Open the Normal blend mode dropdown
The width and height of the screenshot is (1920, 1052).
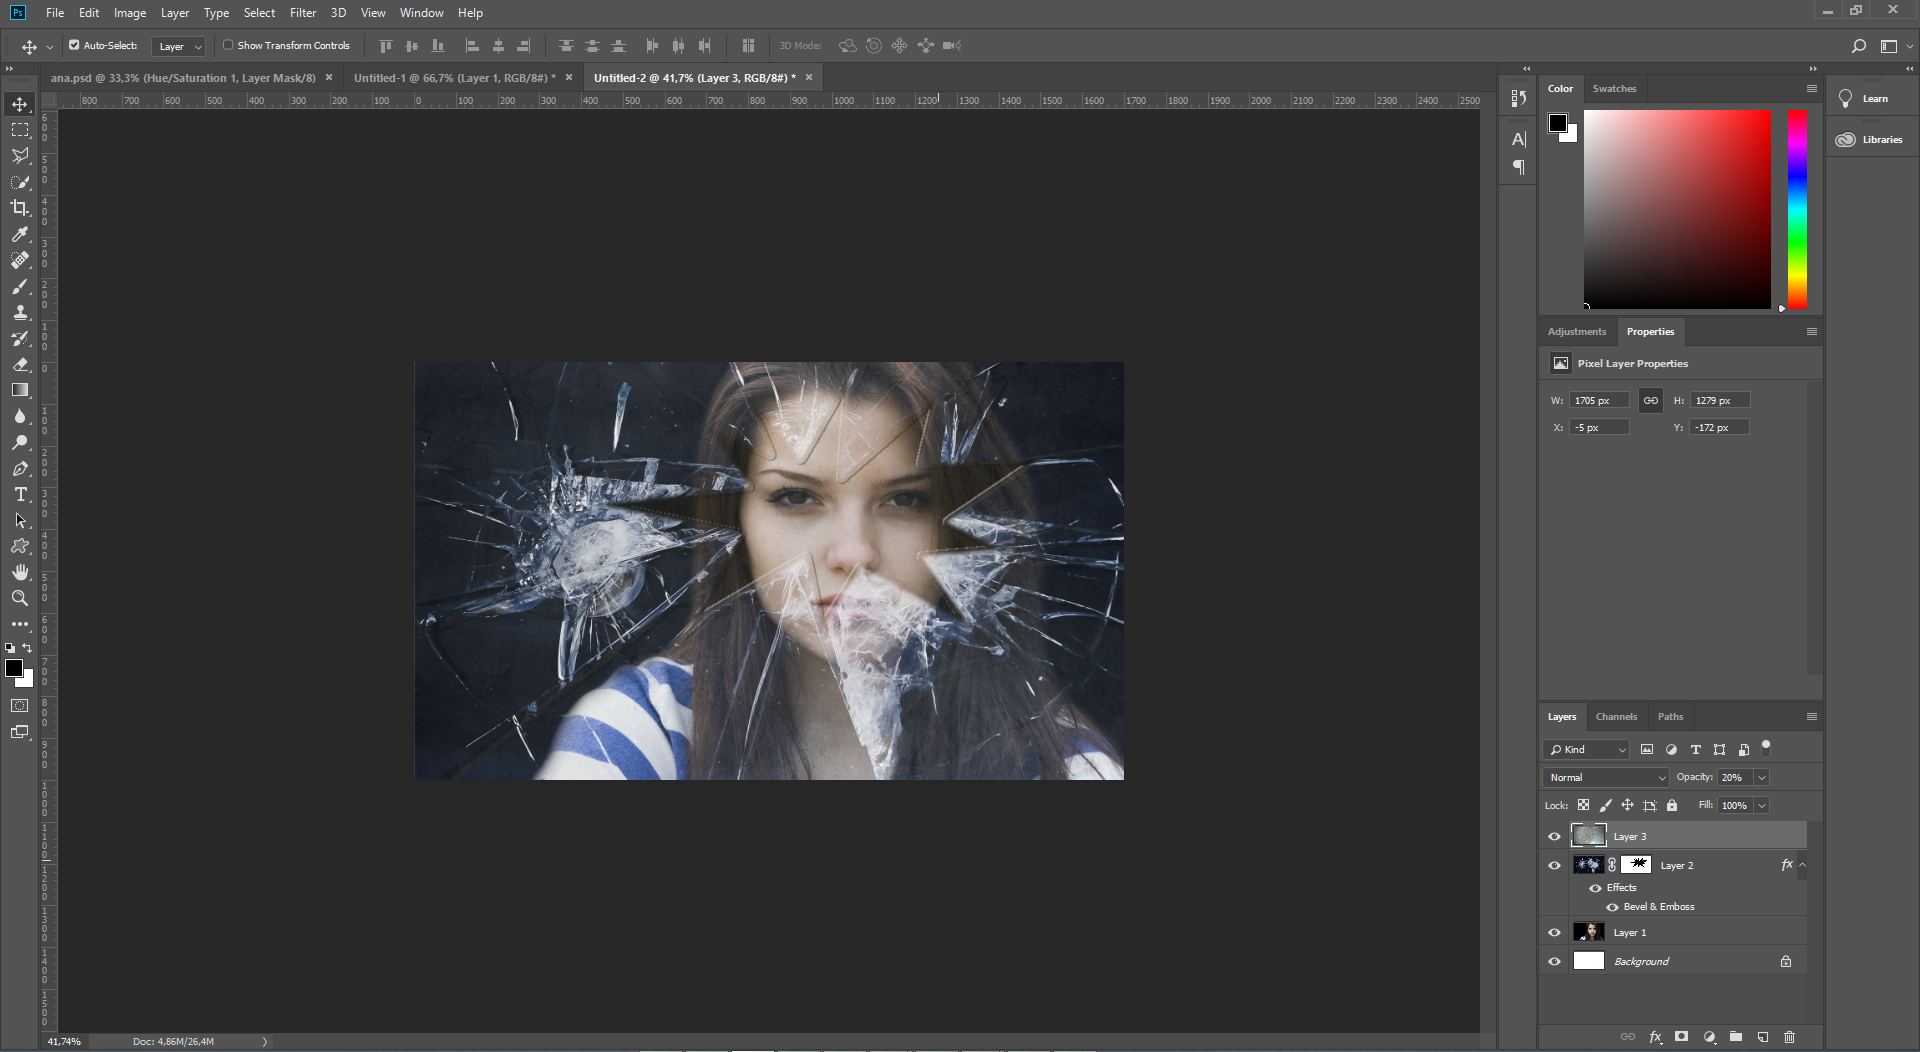coord(1606,778)
